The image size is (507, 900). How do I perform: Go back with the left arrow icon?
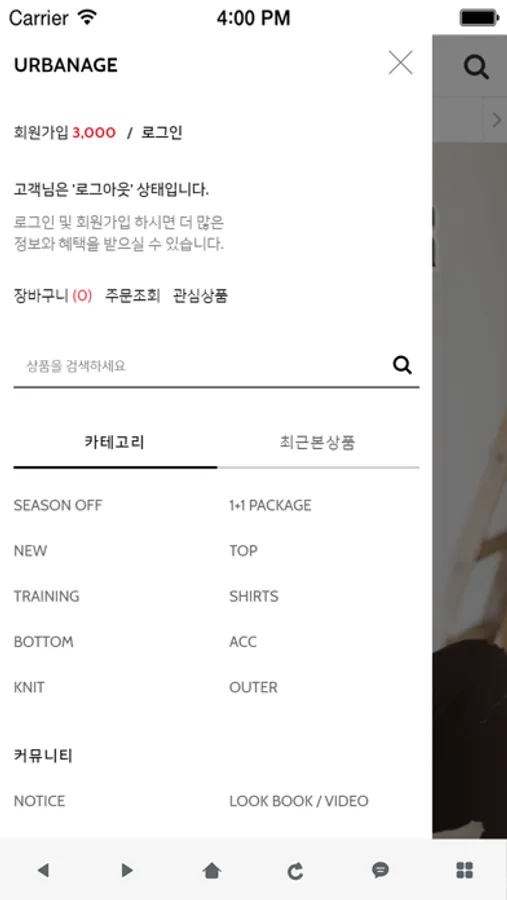[43, 870]
